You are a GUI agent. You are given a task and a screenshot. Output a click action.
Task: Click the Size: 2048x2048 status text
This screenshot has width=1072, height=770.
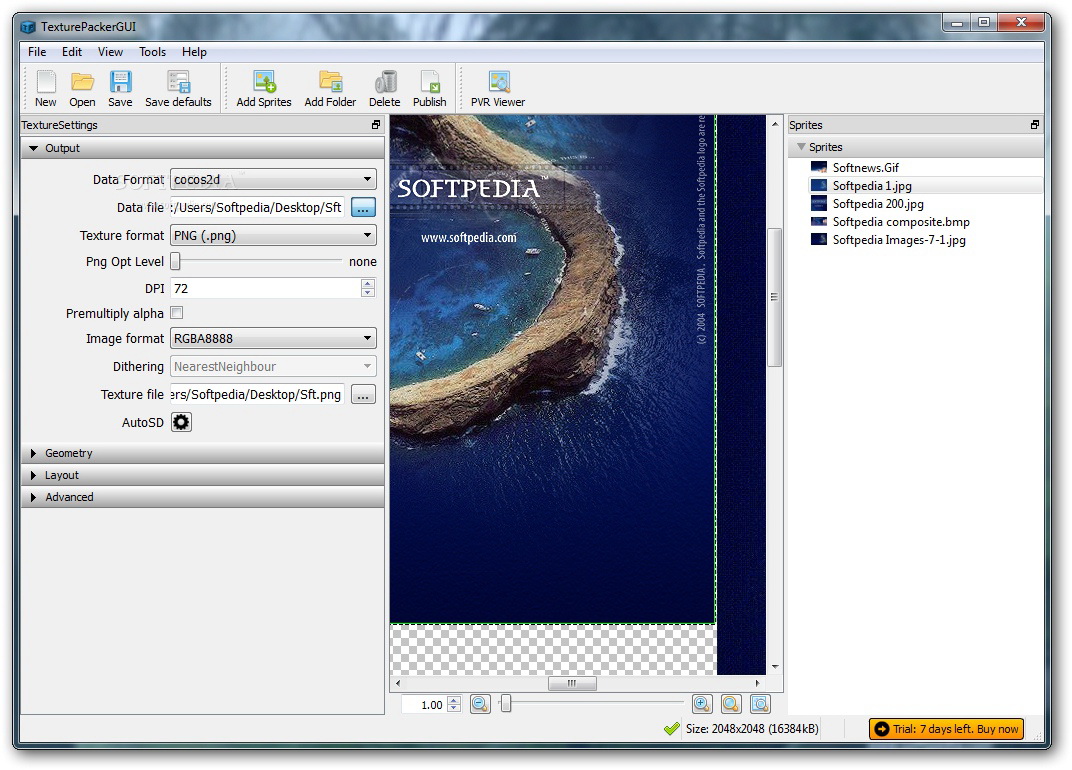pyautogui.click(x=752, y=729)
